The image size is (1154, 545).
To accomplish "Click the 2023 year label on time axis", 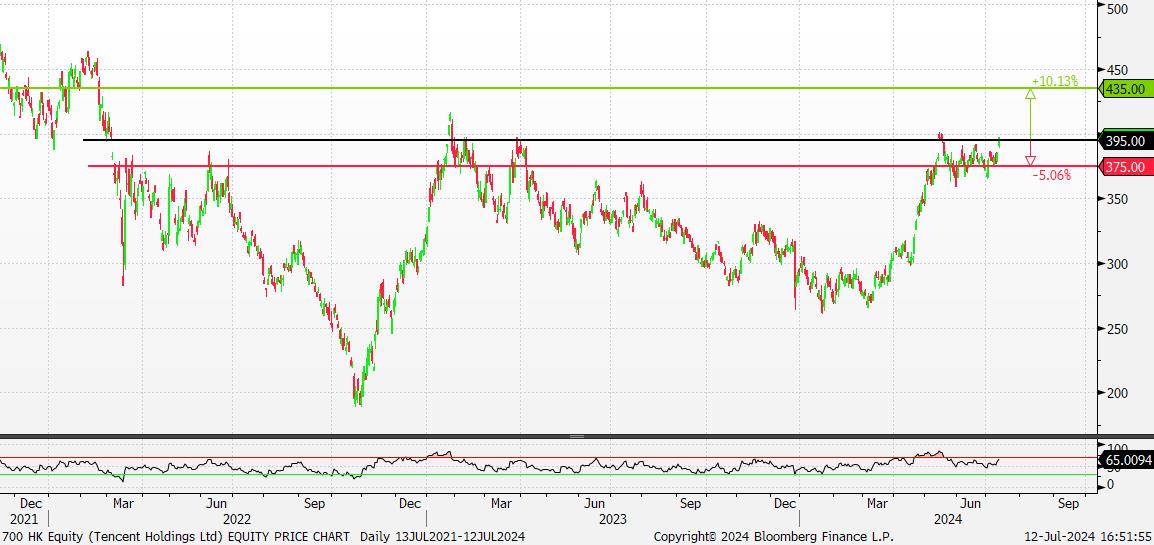I will pos(613,519).
